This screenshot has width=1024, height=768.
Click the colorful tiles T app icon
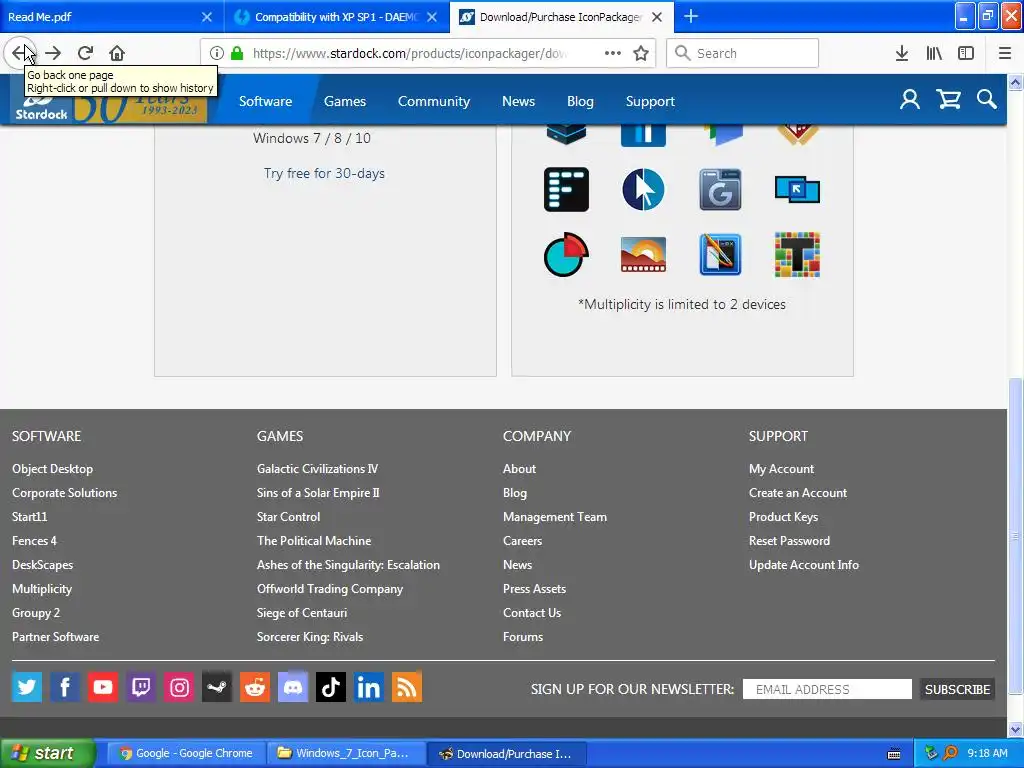(x=797, y=254)
